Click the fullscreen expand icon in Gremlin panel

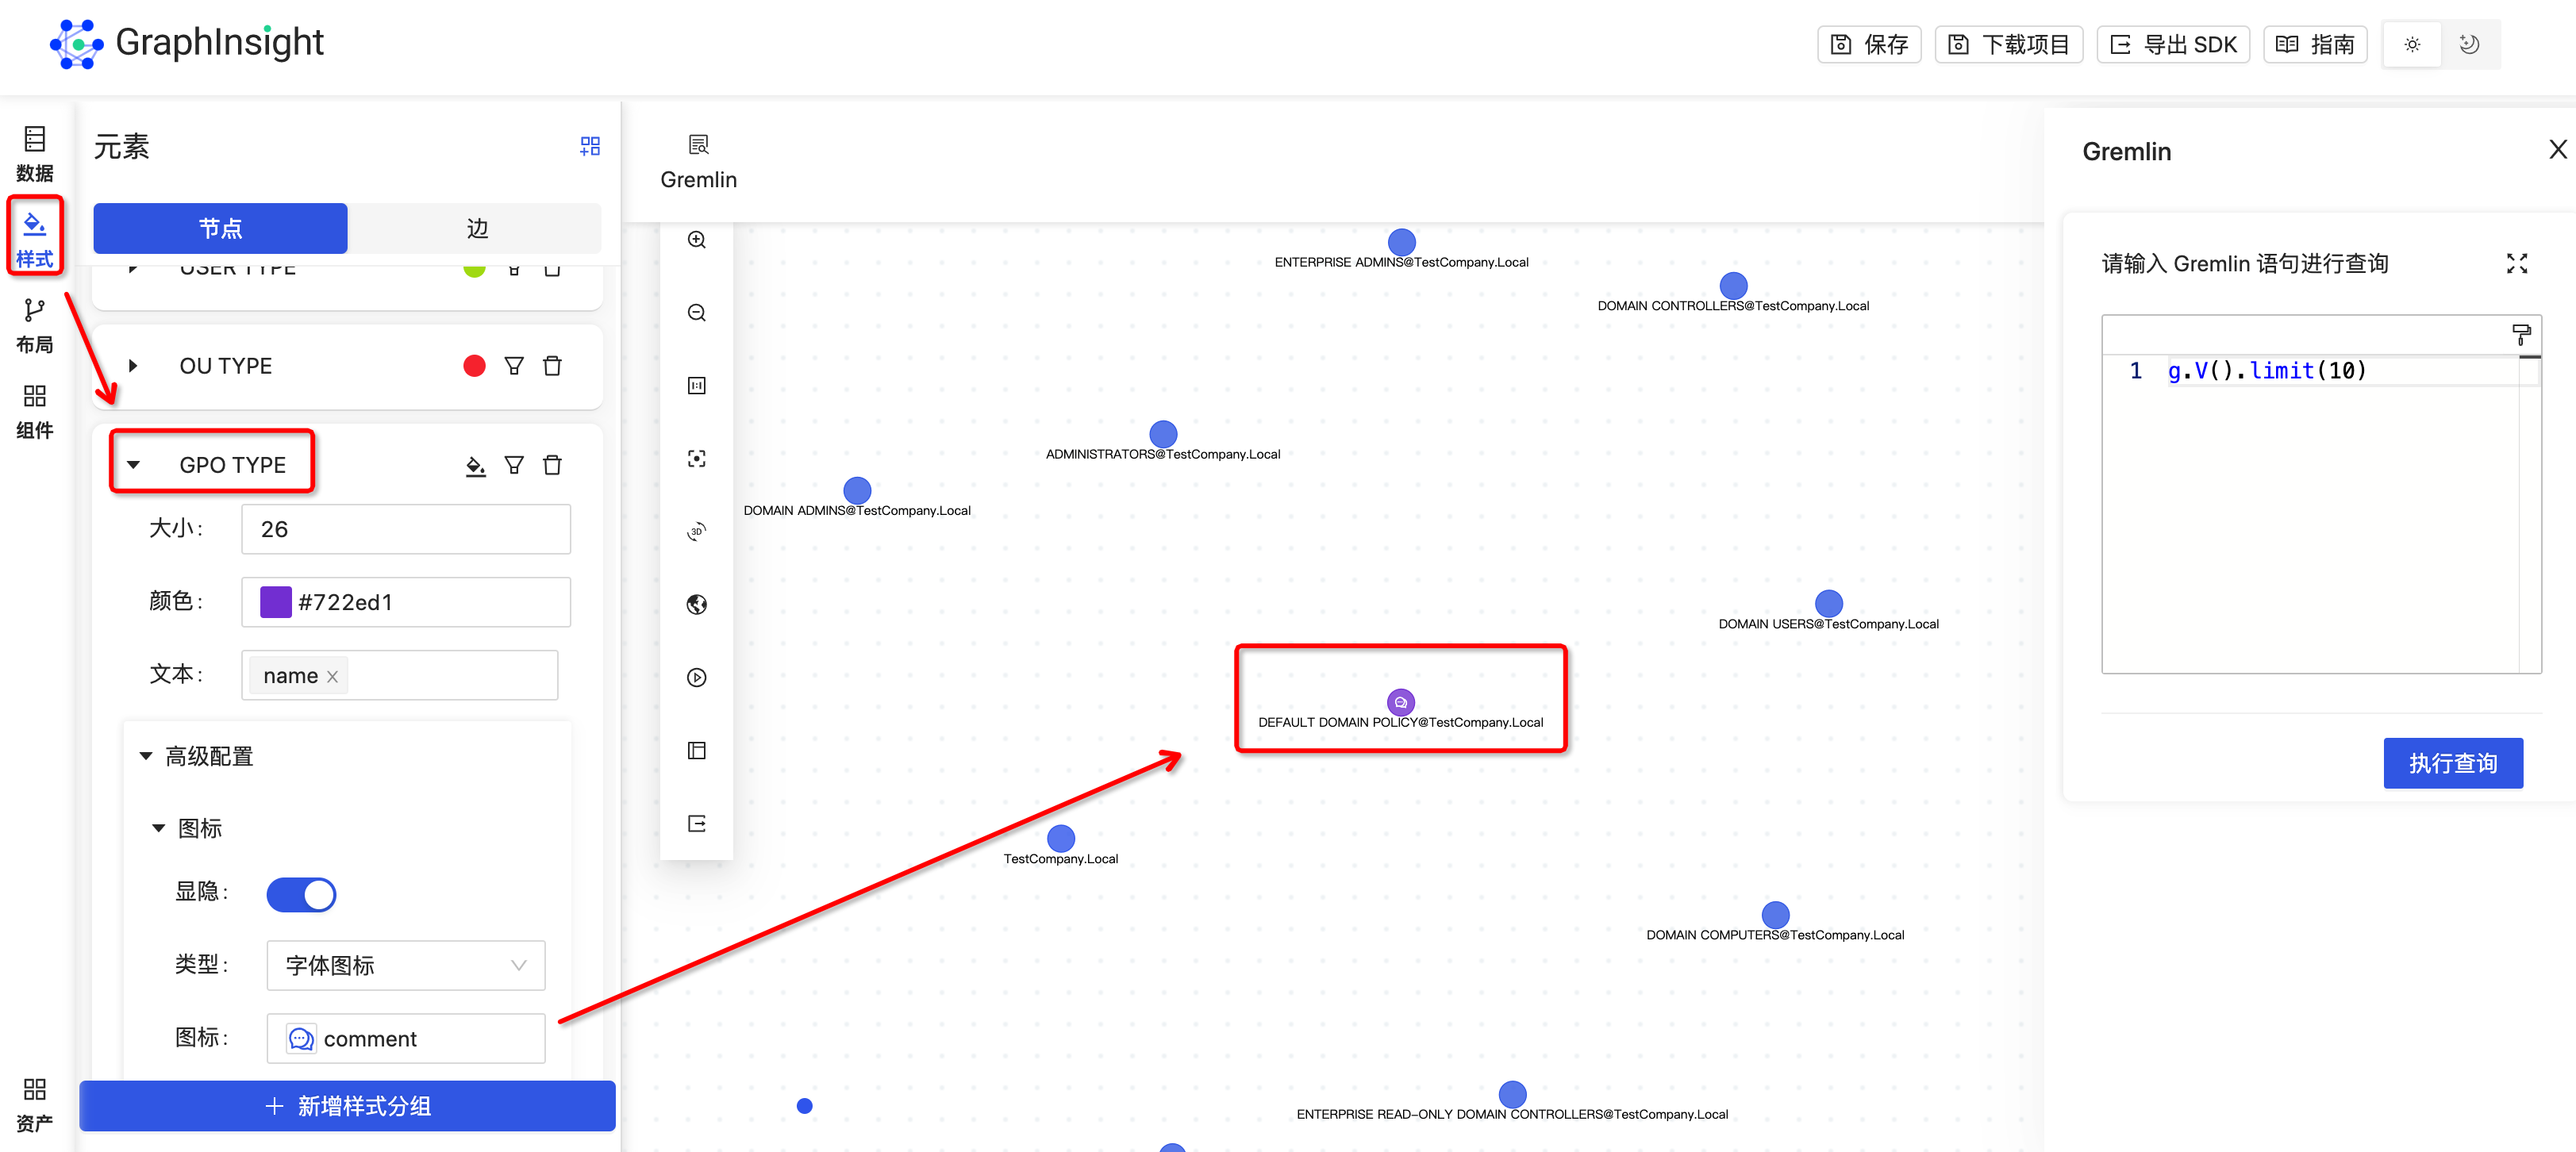pyautogui.click(x=2516, y=264)
